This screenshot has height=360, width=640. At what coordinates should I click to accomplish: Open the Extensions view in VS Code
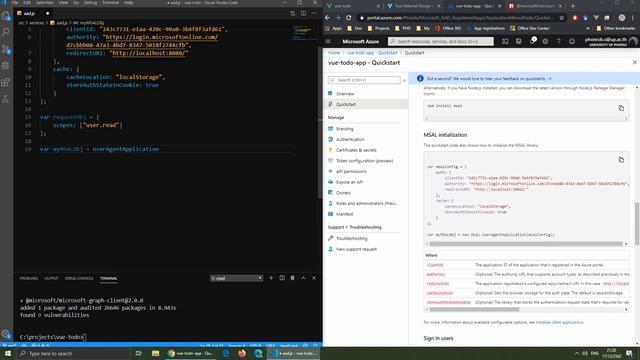coord(5,82)
